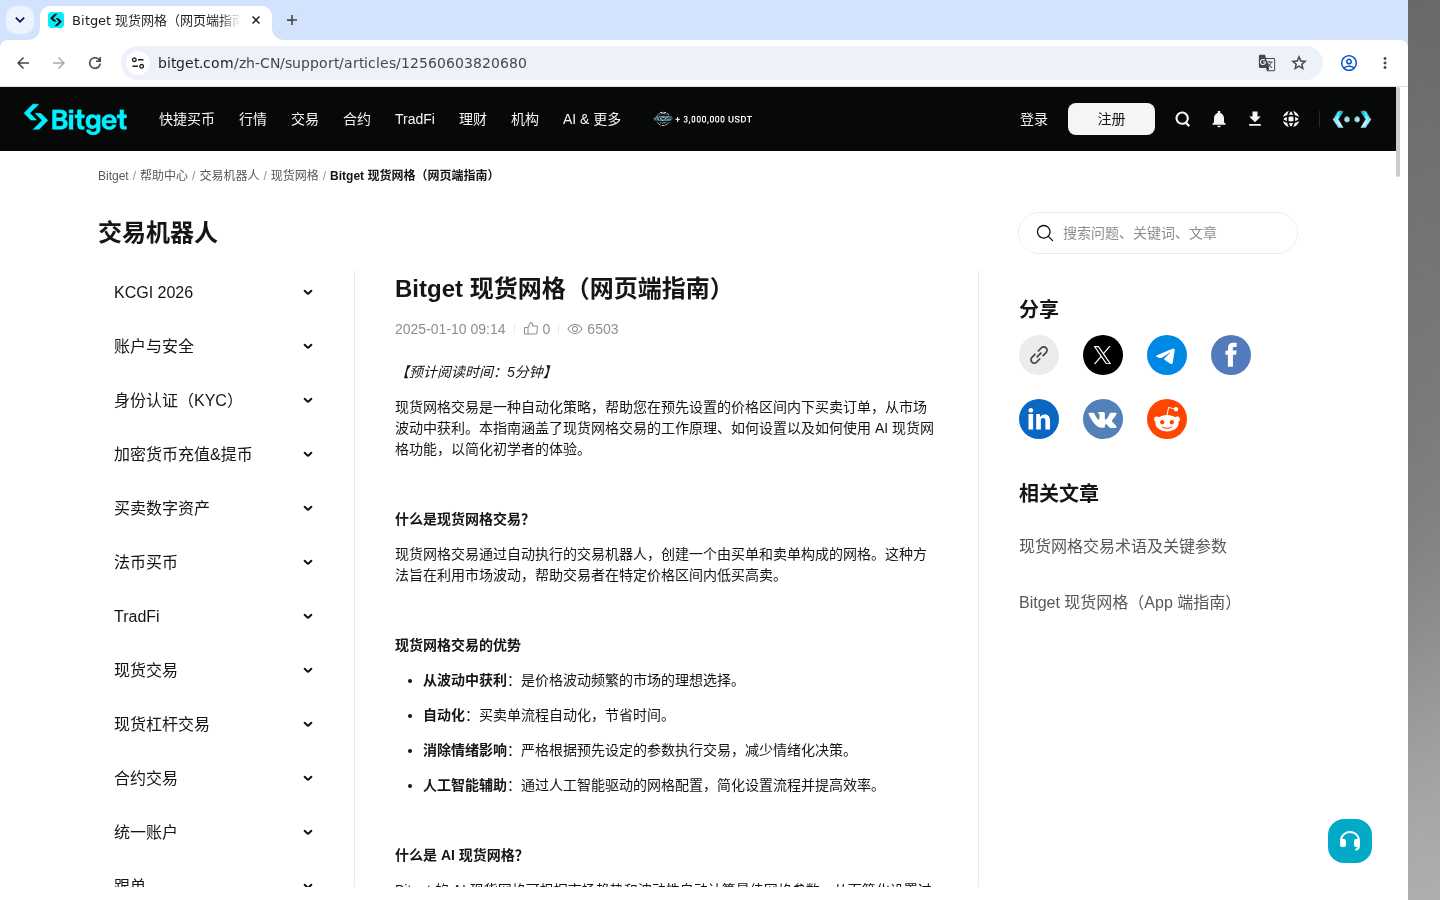Open the header search magnifier icon
Viewport: 1440px width, 900px height.
click(x=1183, y=119)
